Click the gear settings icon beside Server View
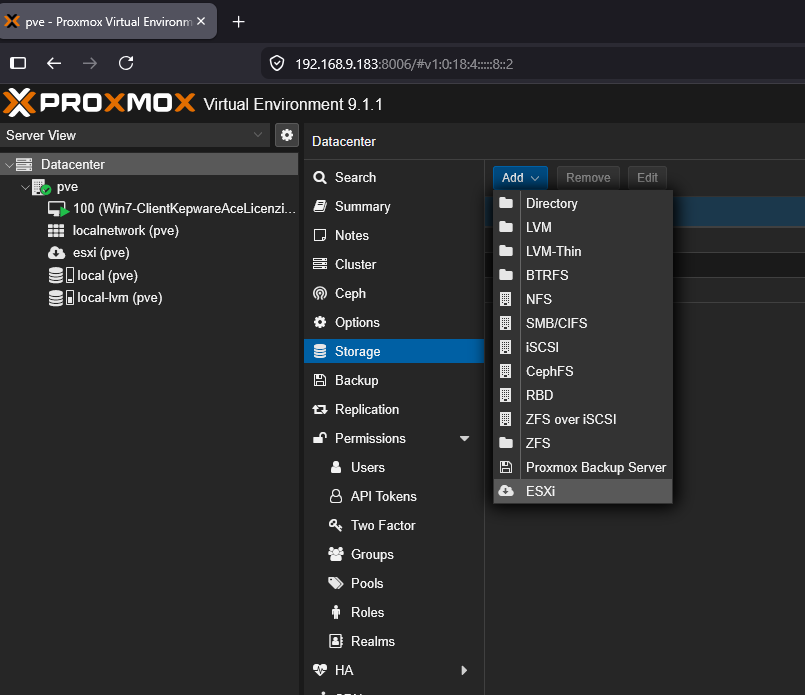Image resolution: width=805 pixels, height=695 pixels. tap(286, 135)
